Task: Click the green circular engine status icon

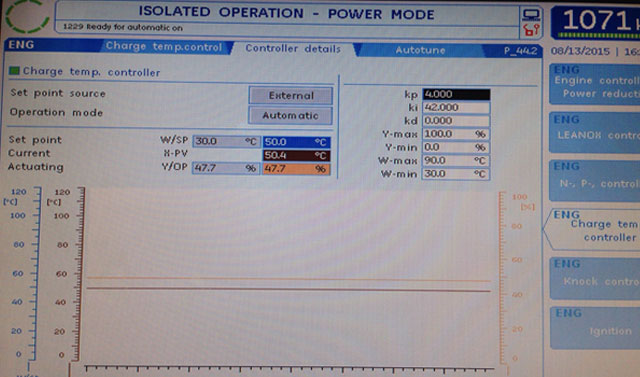Action: click(x=27, y=16)
